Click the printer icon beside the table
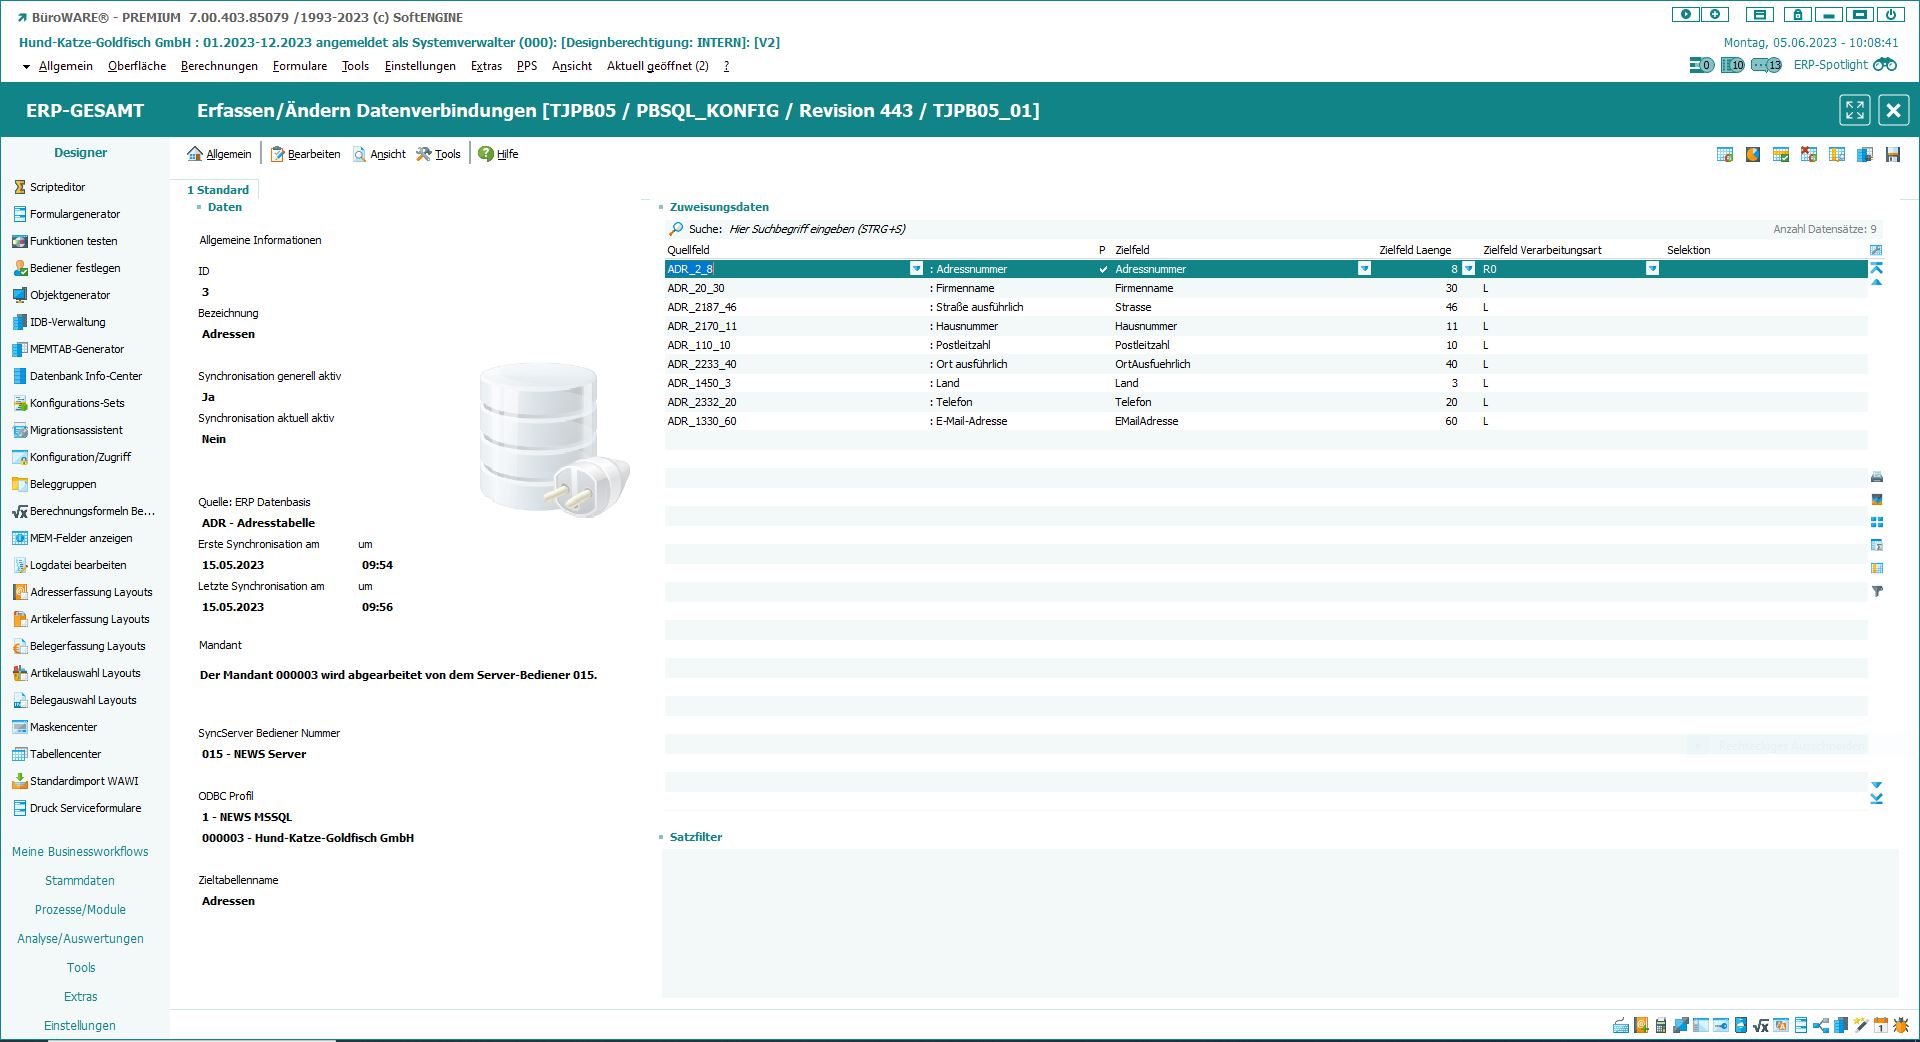This screenshot has width=1920, height=1042. pos(1877,477)
